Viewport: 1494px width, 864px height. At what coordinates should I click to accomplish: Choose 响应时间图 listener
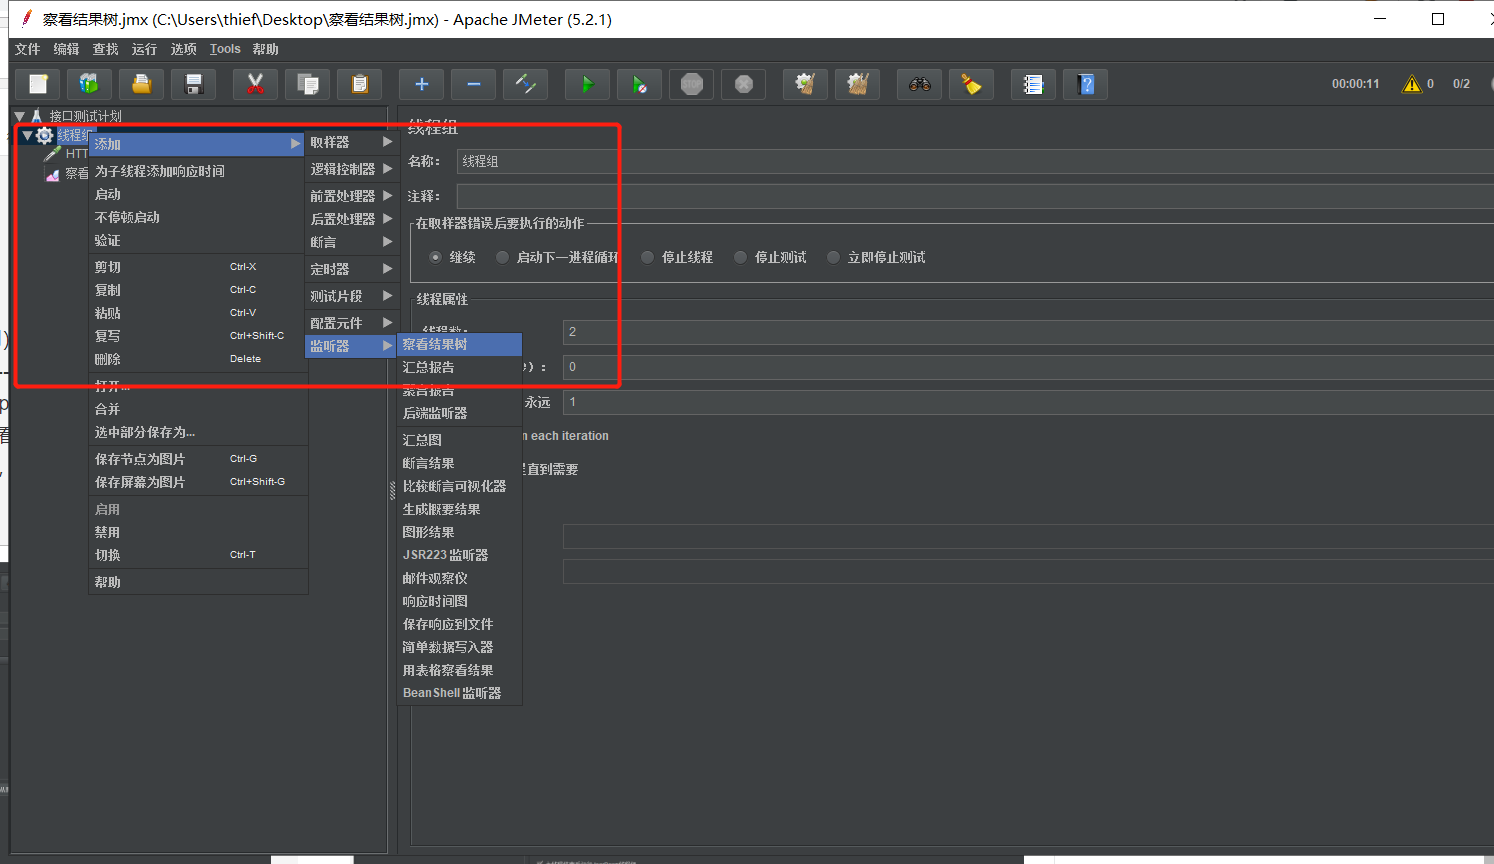460,601
